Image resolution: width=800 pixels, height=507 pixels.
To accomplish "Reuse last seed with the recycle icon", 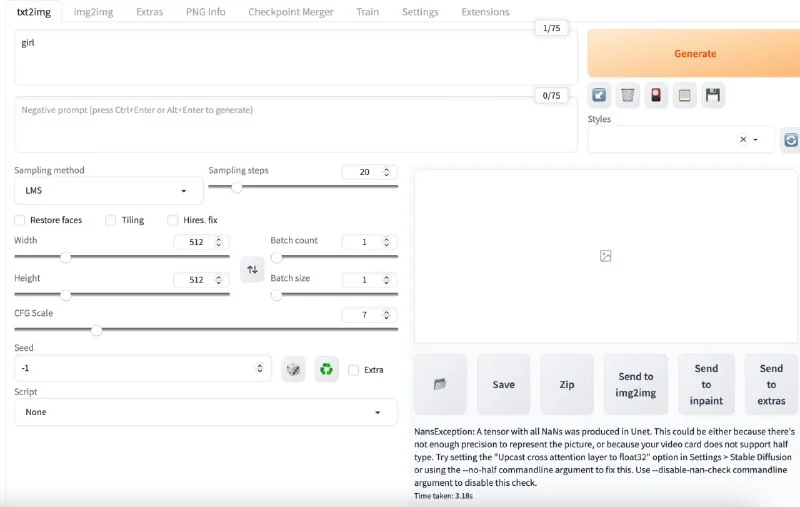I will pos(326,369).
